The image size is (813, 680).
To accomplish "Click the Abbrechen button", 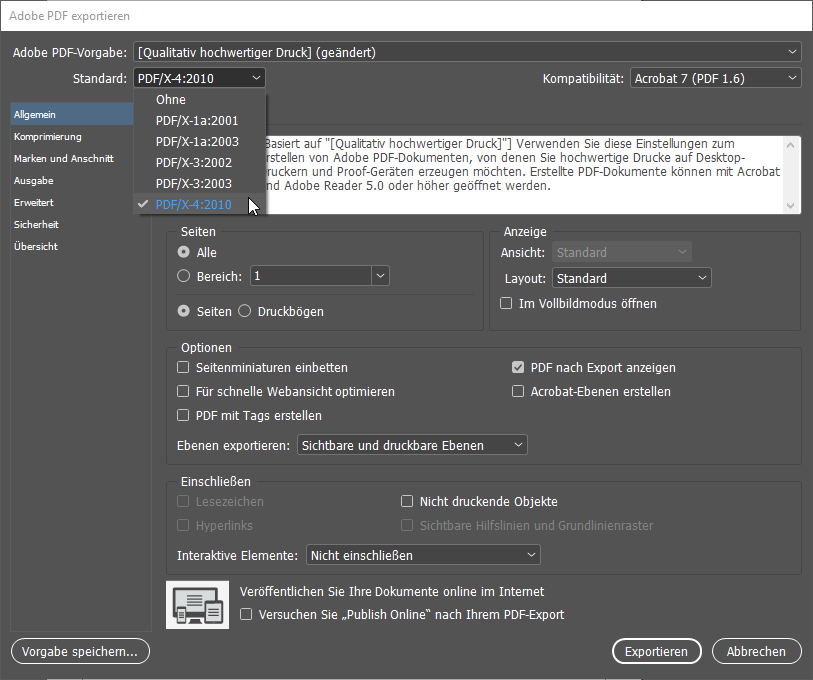I will coord(756,652).
